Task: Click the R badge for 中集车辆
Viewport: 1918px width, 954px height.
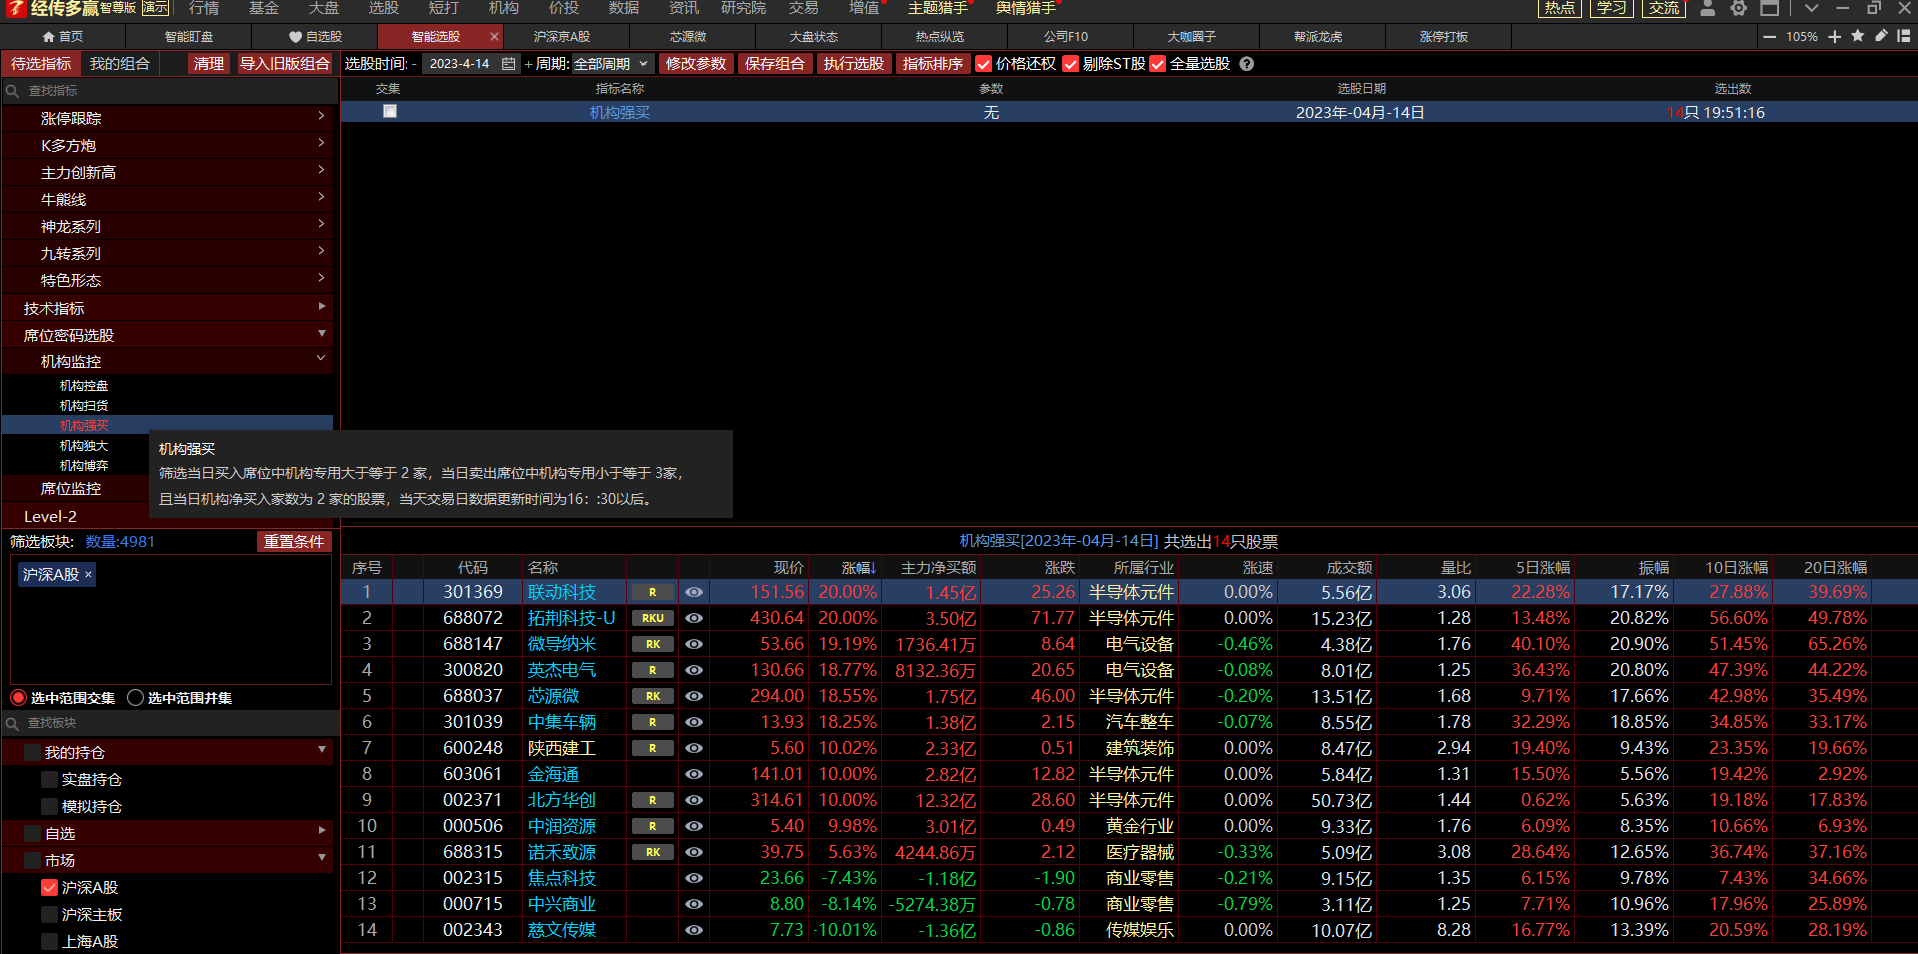Action: tap(652, 723)
